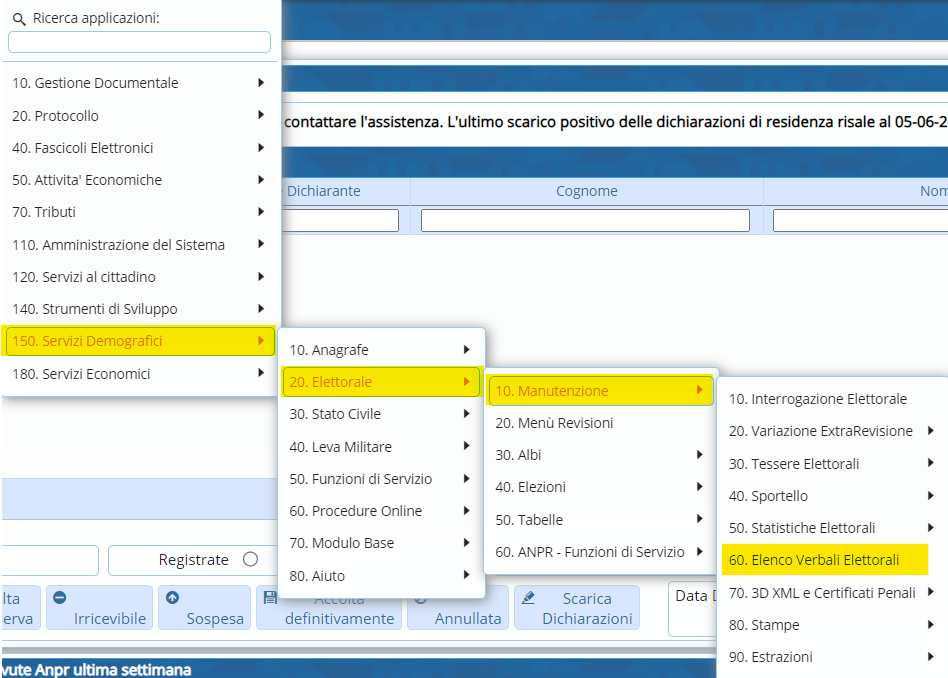
Task: Expand the Variazione ExtraRevisione submenu arrow
Action: point(931,431)
